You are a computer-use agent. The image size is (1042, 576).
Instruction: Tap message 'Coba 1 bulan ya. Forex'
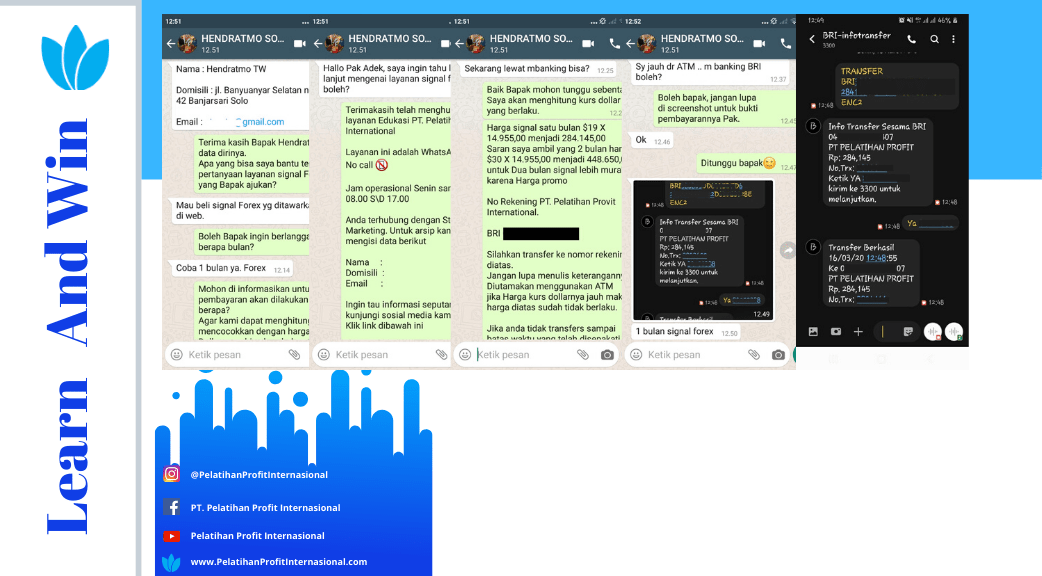click(x=230, y=268)
